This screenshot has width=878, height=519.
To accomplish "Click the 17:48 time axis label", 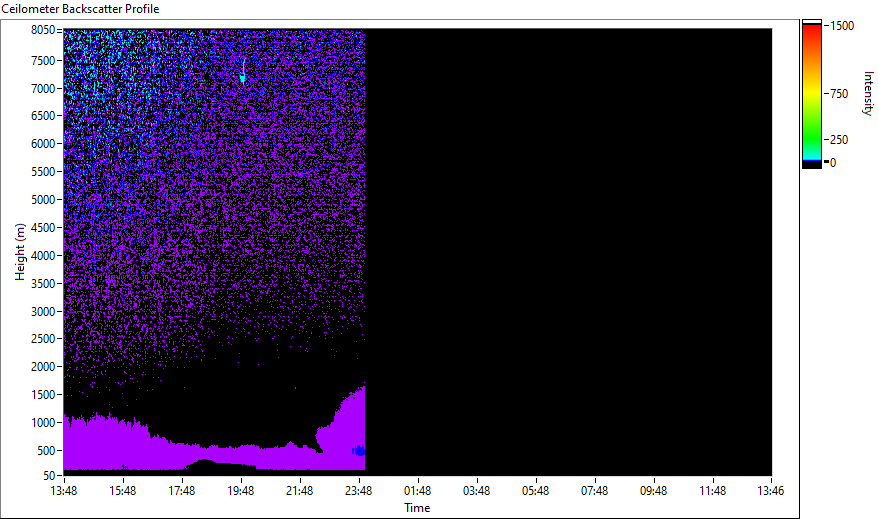I will pyautogui.click(x=181, y=491).
